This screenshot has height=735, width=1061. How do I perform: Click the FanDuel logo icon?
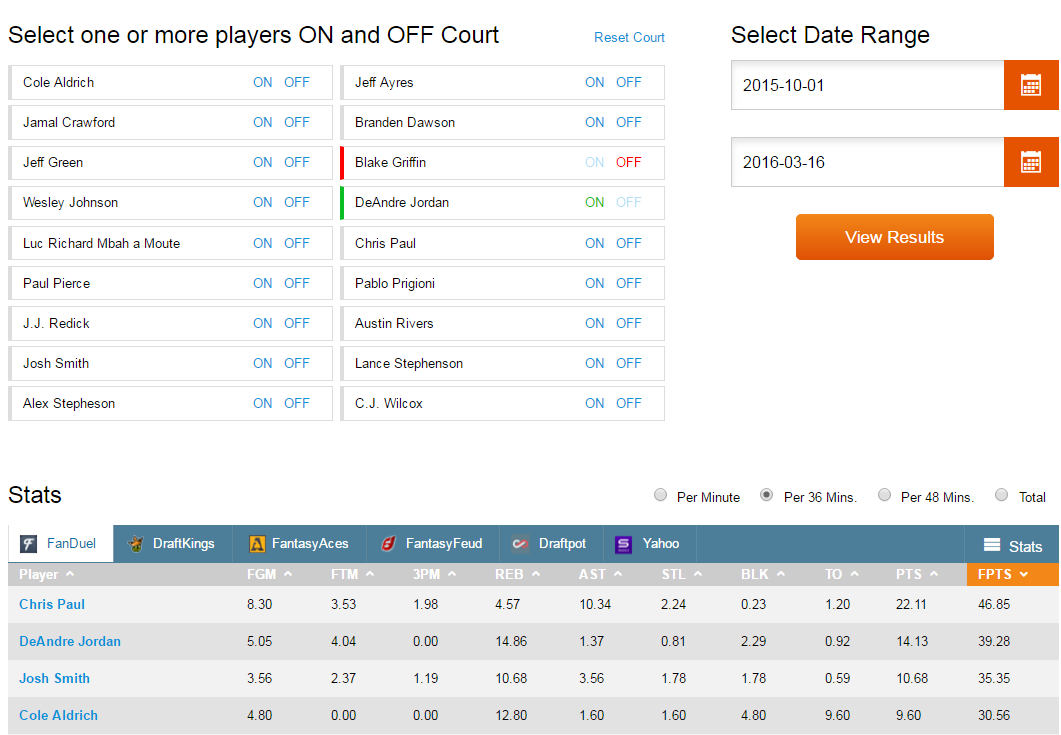pyautogui.click(x=28, y=543)
